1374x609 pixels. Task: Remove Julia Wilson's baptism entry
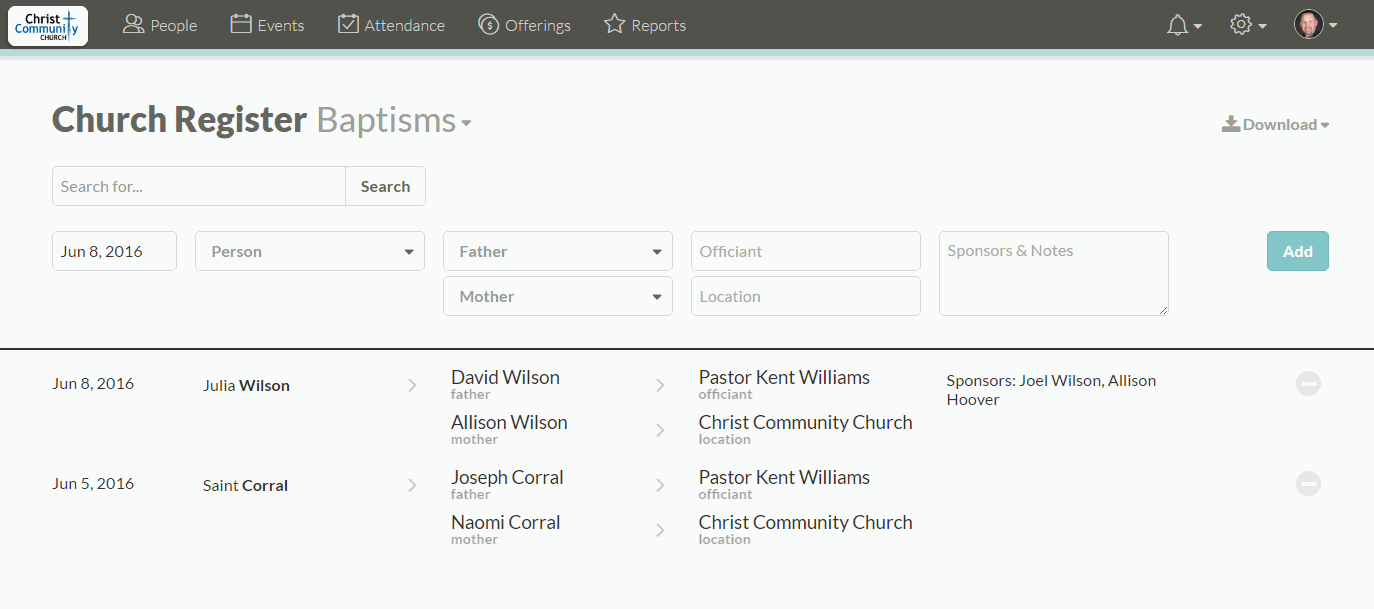click(1308, 383)
